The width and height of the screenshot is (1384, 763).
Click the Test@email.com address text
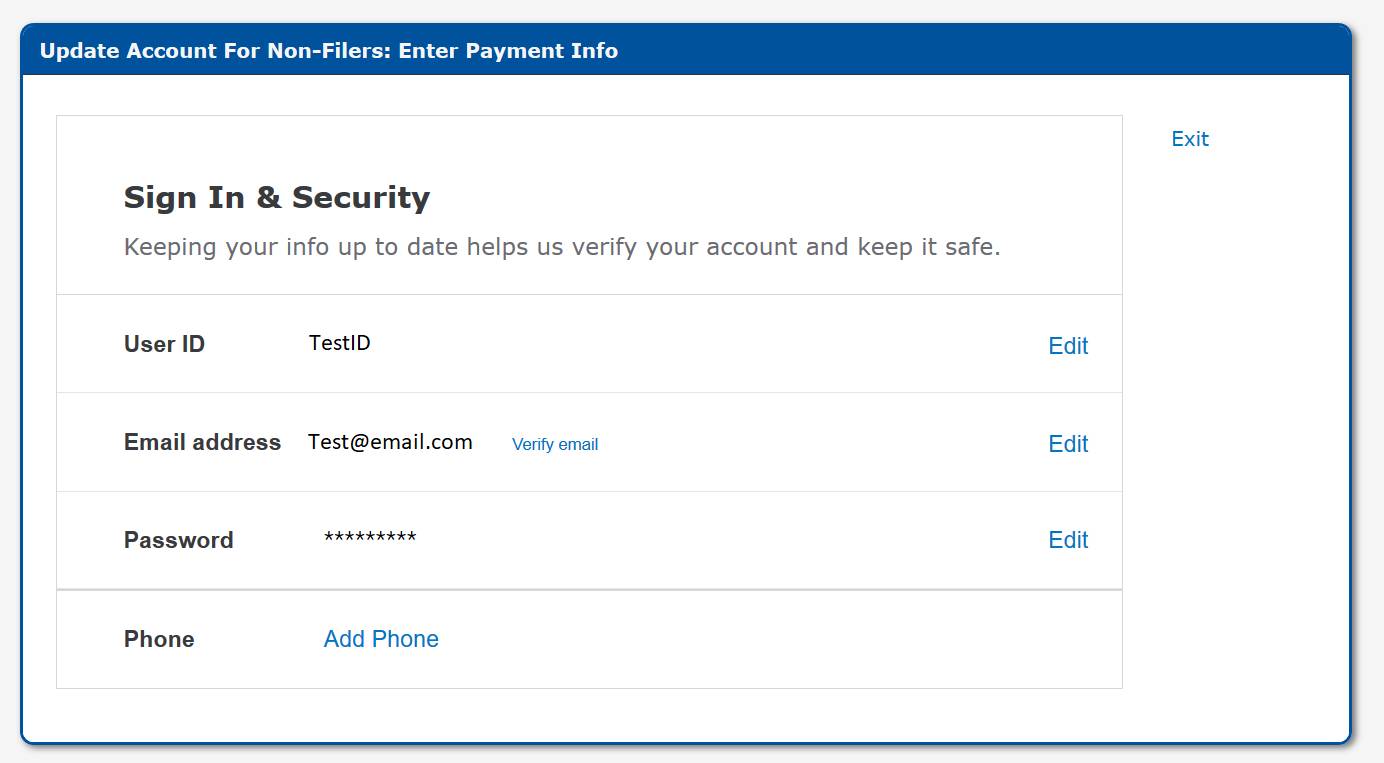390,442
